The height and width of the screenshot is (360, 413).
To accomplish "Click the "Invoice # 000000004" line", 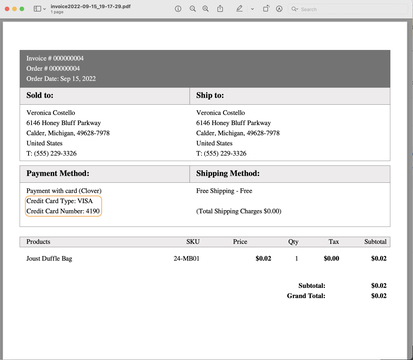I will pos(55,58).
